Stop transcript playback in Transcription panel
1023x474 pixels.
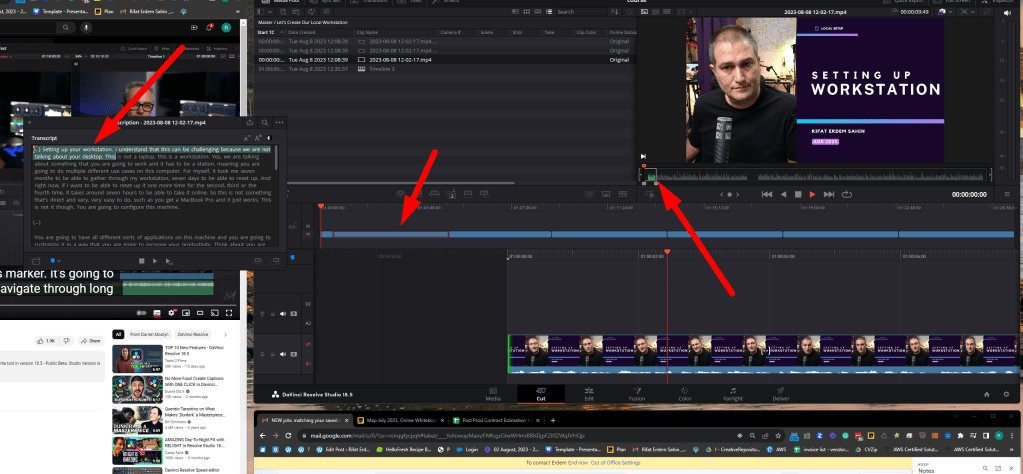click(141, 261)
